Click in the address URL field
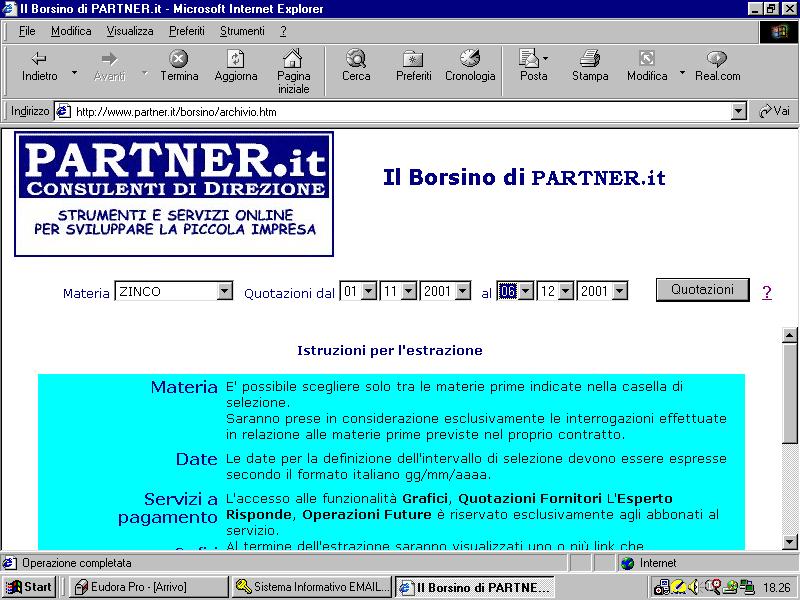Viewport: 800px width, 600px height. point(401,111)
